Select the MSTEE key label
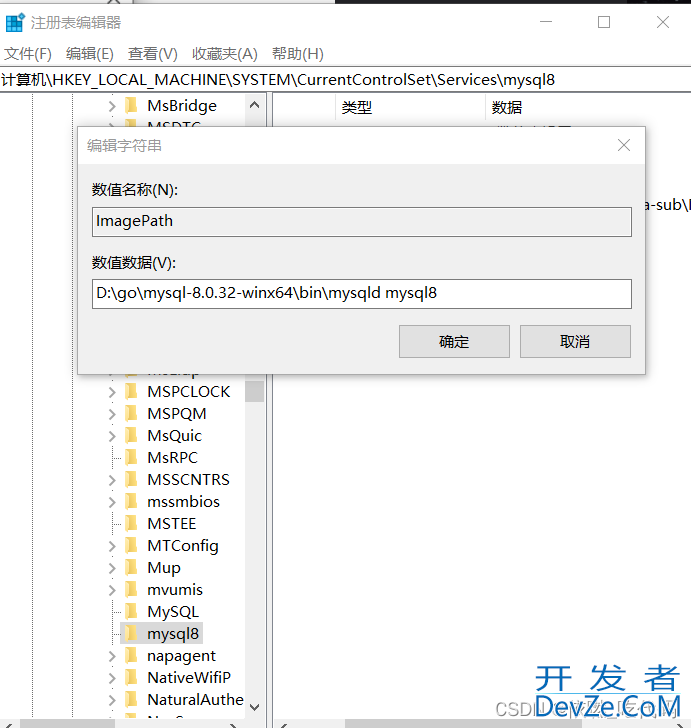Image resolution: width=691 pixels, height=728 pixels. point(172,524)
